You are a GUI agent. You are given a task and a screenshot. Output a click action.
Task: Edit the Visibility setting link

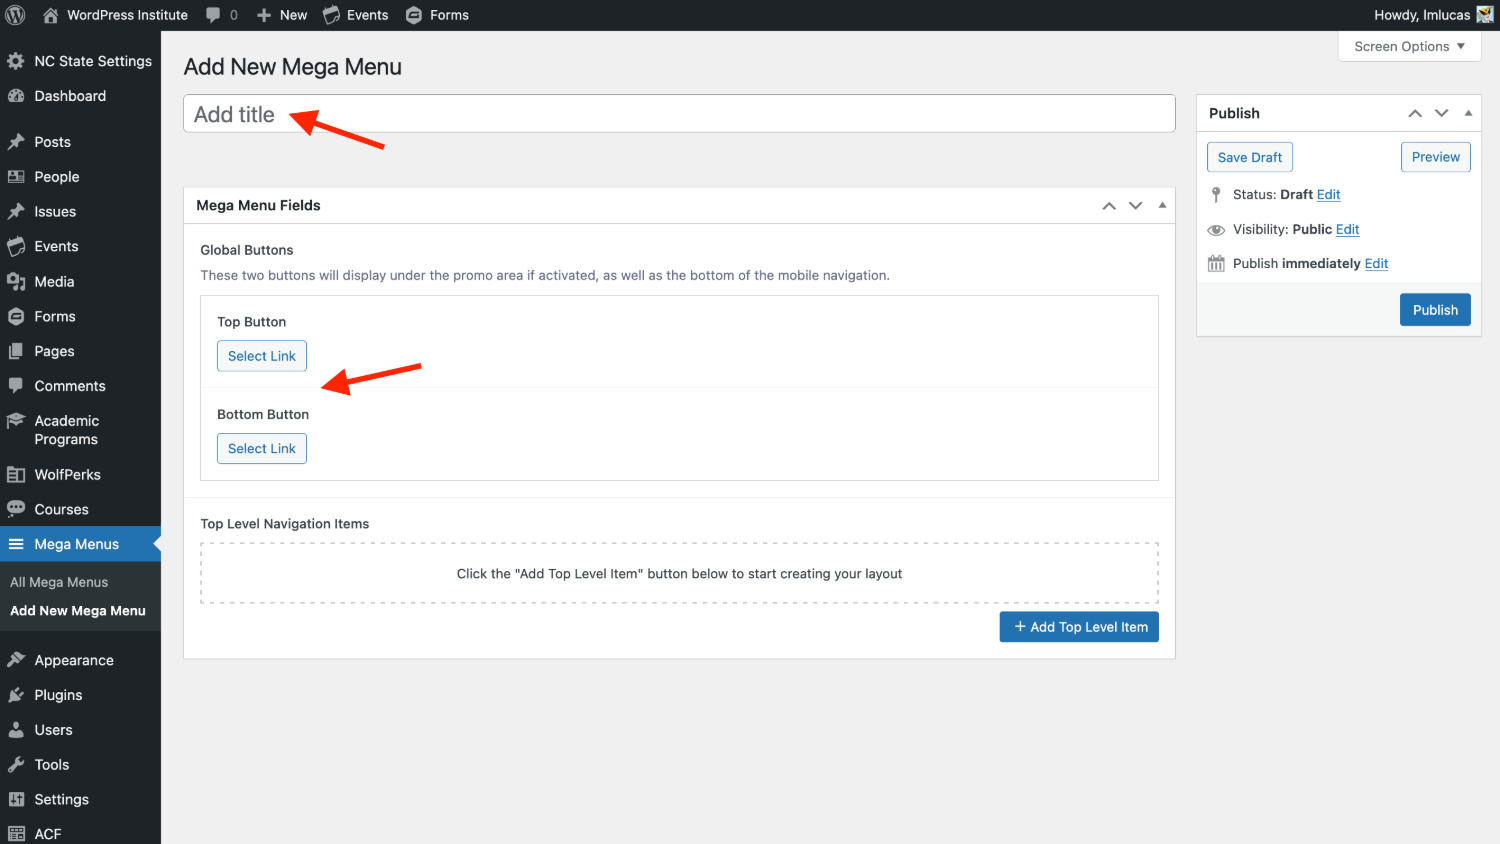[x=1347, y=229]
